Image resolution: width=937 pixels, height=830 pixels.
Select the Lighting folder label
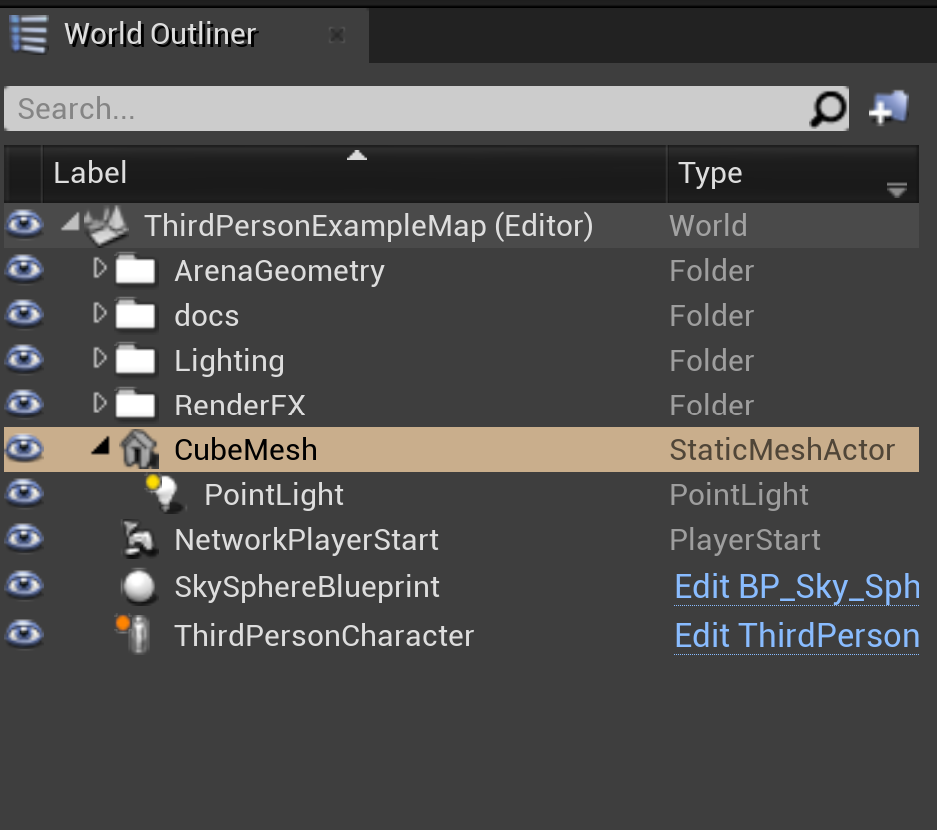pos(229,362)
